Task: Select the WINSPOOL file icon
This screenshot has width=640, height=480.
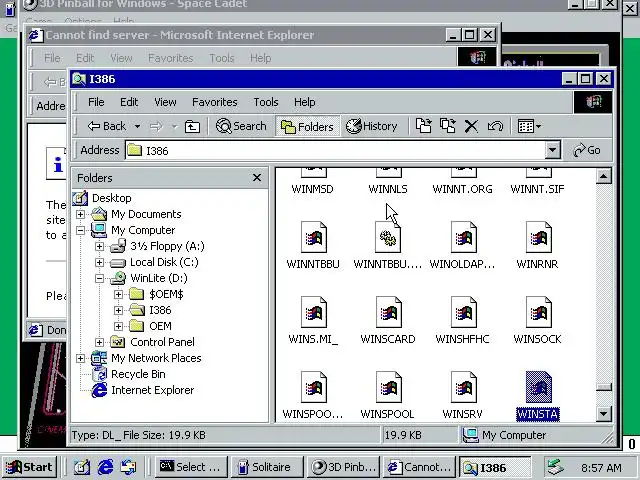Action: [388, 387]
